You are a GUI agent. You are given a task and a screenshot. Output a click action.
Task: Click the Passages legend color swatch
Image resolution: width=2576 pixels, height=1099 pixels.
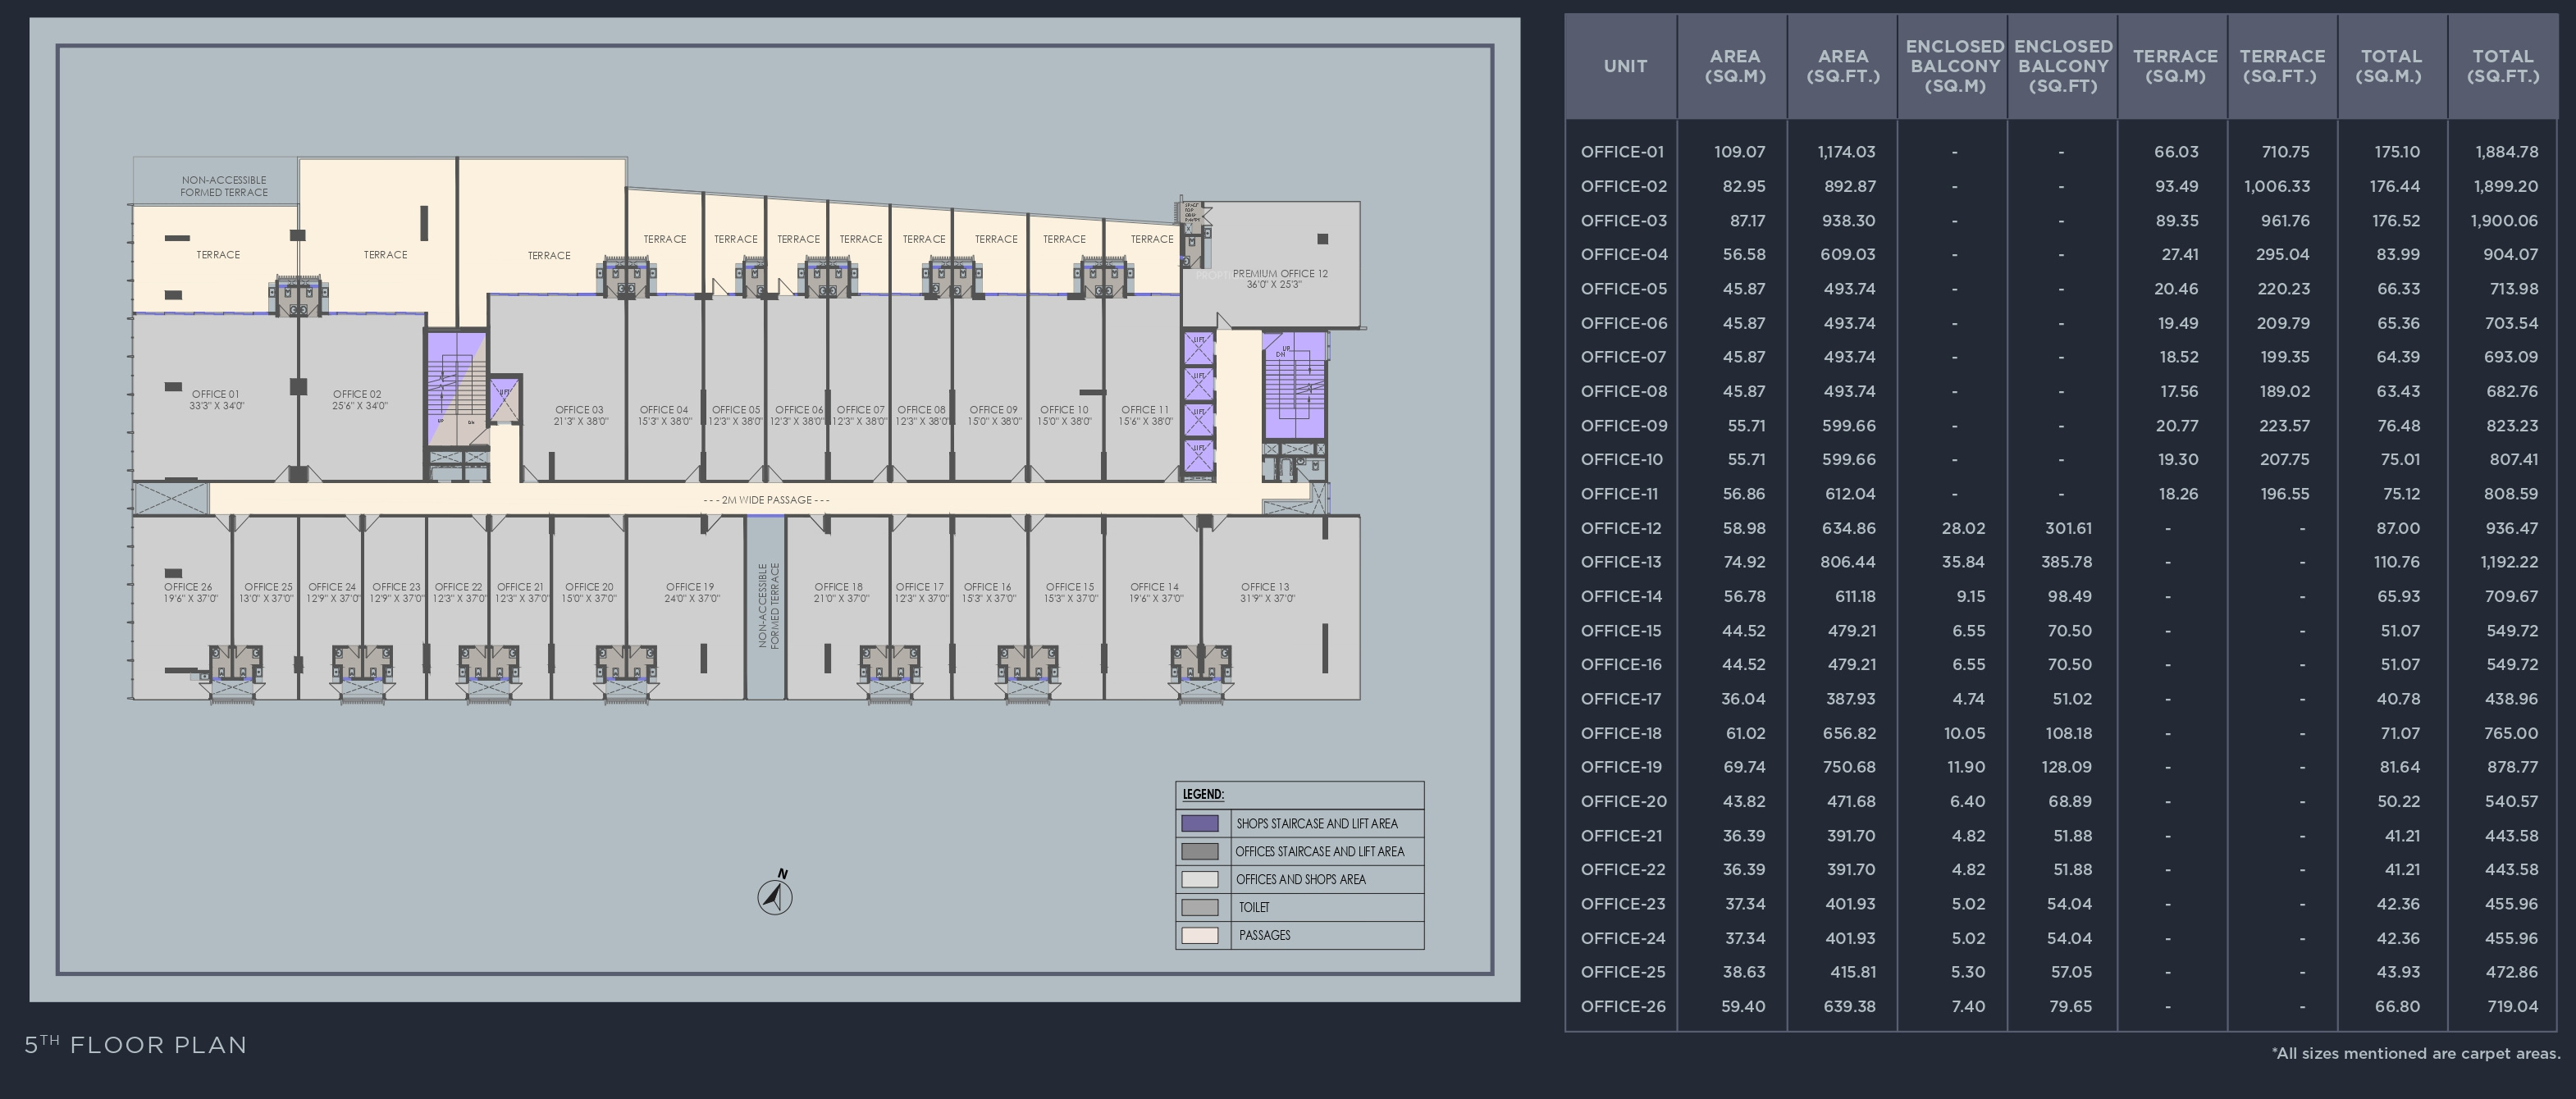1199,935
